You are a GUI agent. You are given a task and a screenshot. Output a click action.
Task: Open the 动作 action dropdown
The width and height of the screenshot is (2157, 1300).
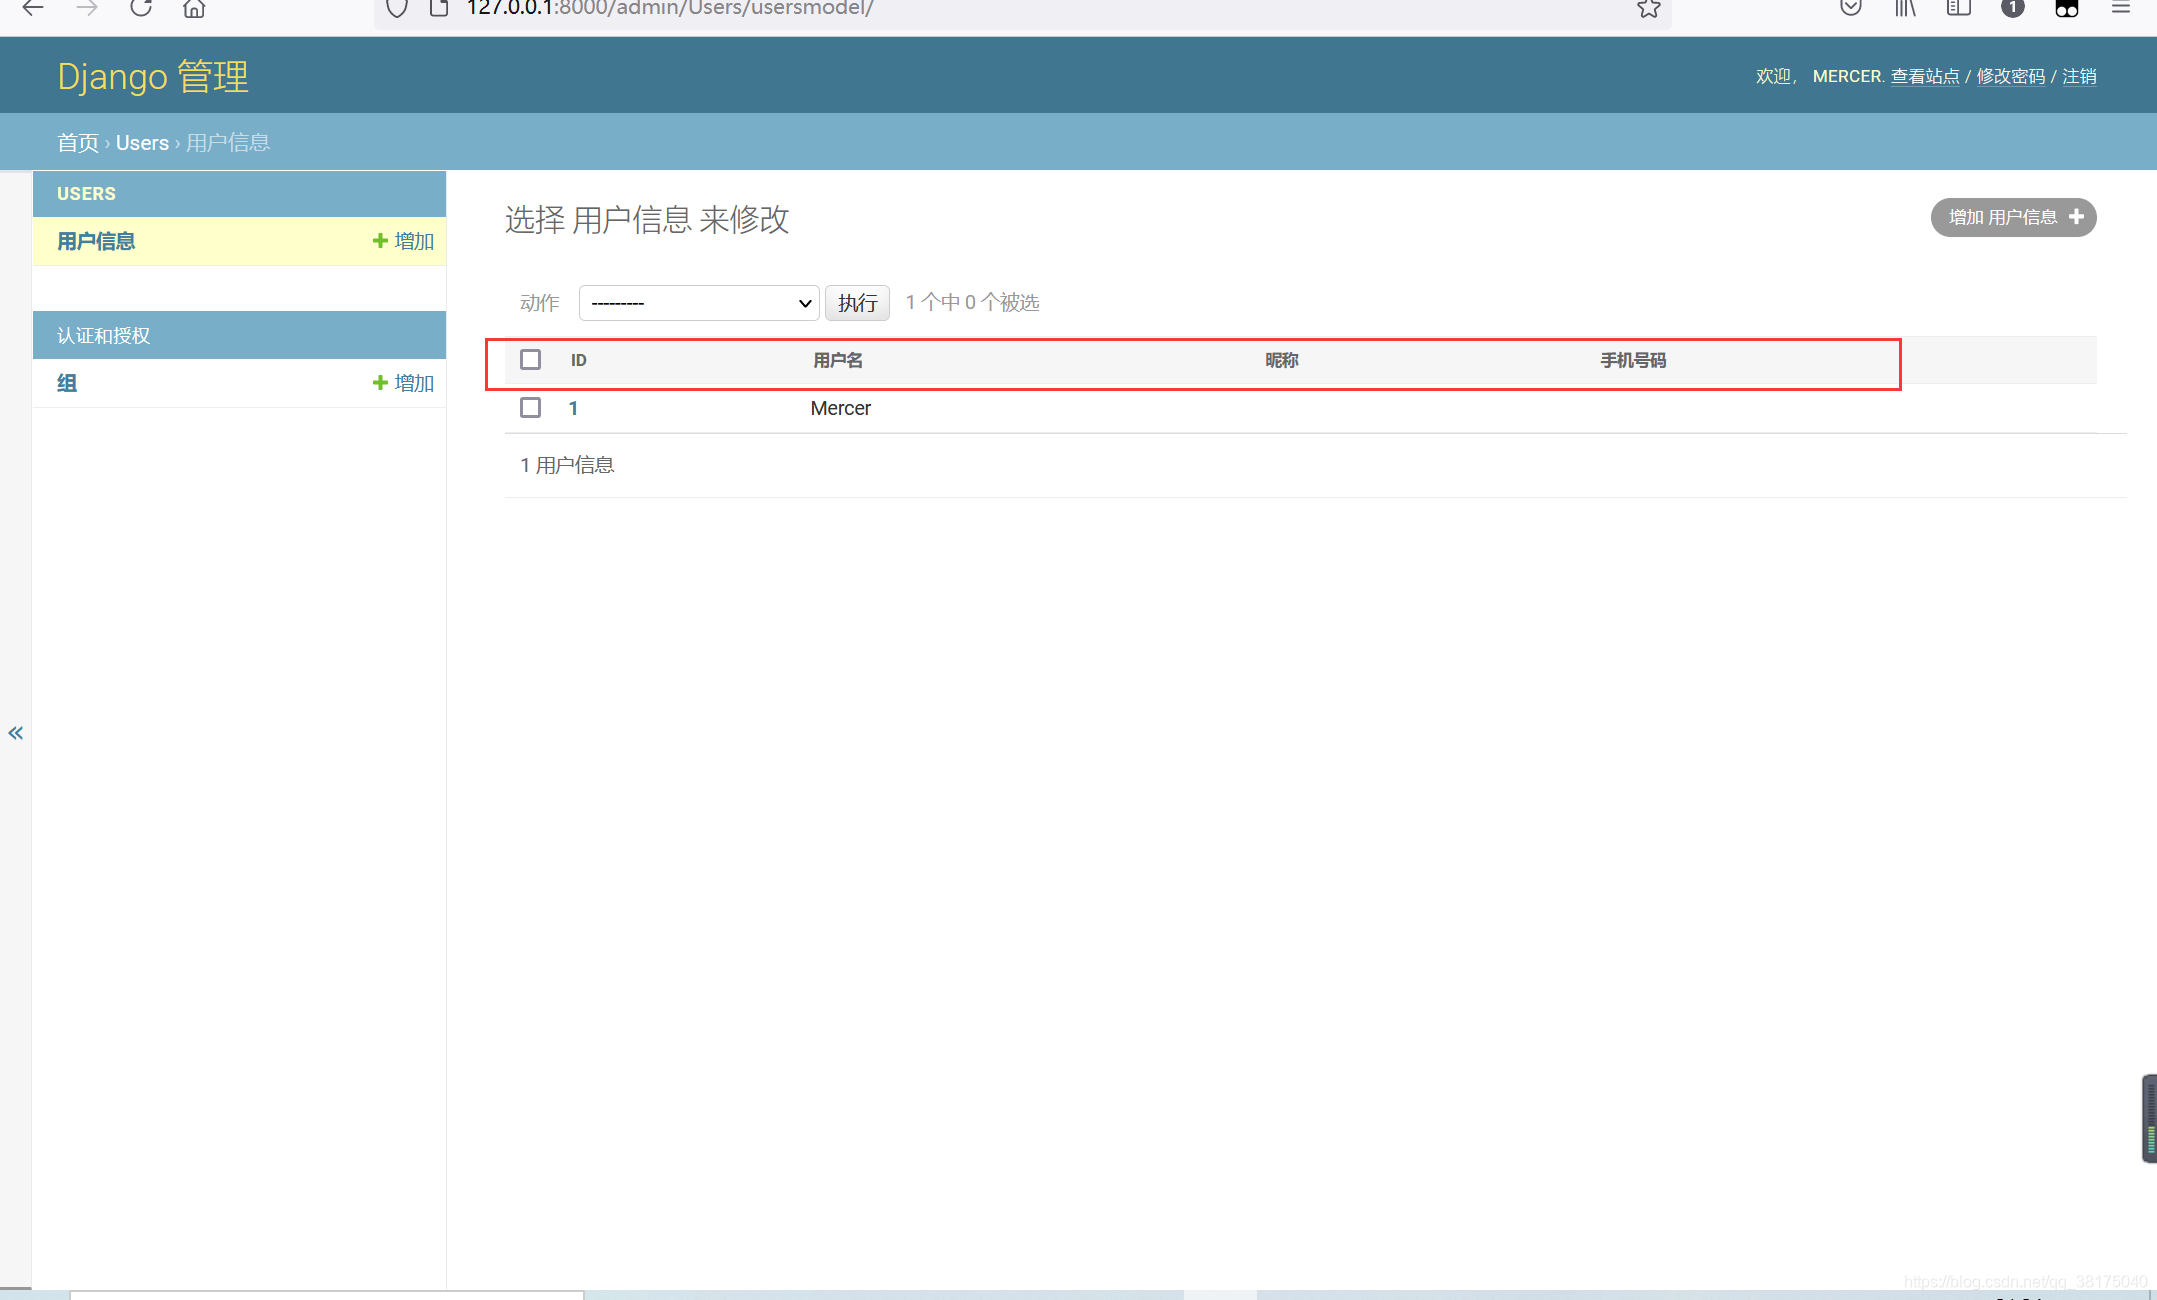coord(699,303)
